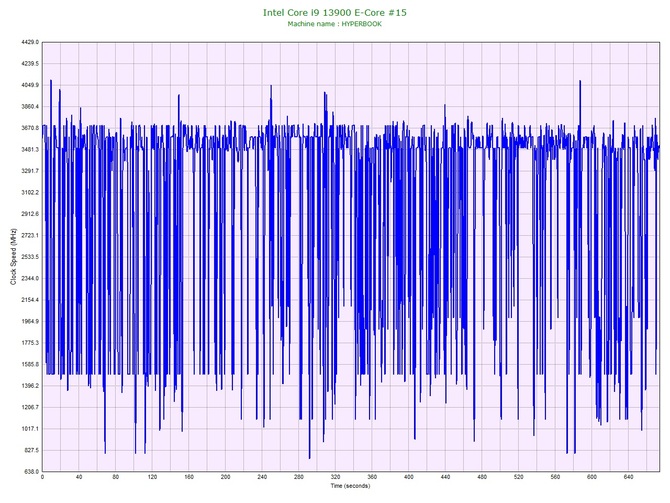Click the 520 time axis tick label
The image size is (670, 503).
pos(518,477)
